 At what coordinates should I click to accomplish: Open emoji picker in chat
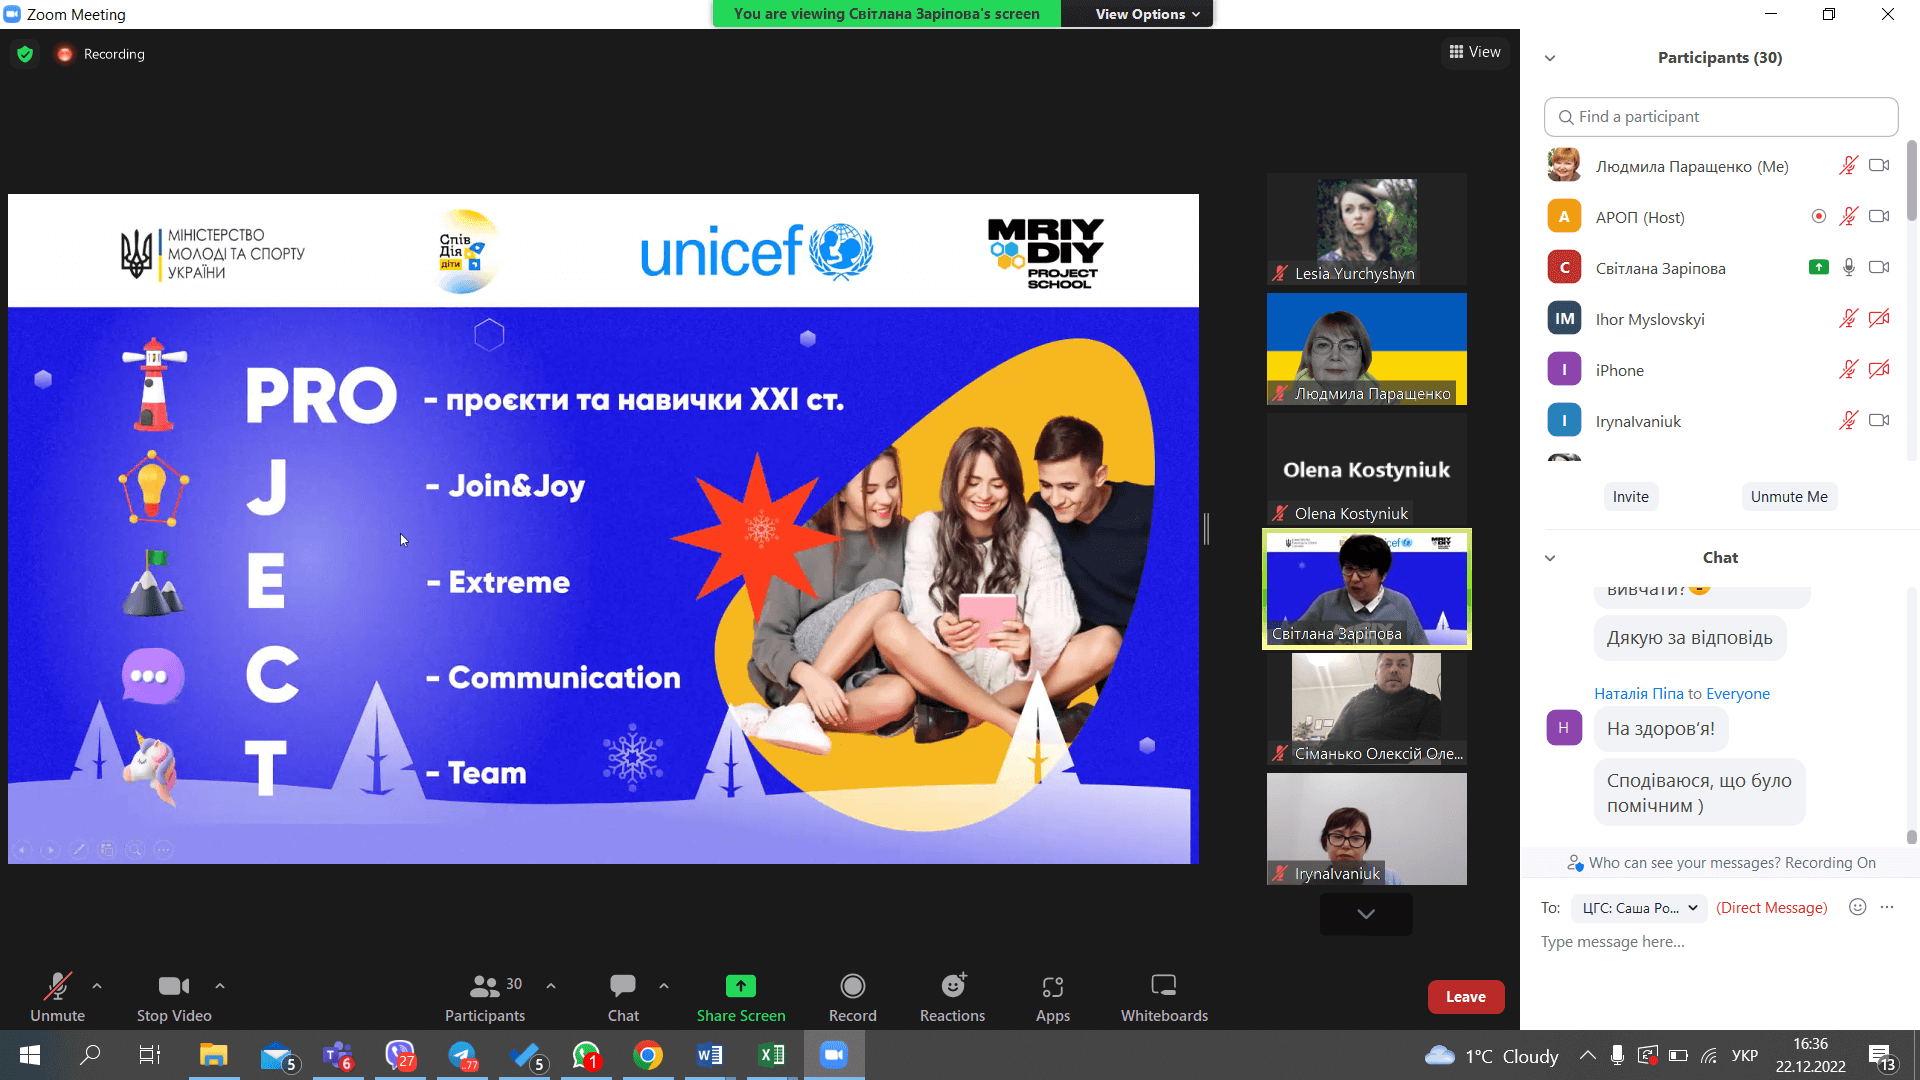pos(1857,907)
